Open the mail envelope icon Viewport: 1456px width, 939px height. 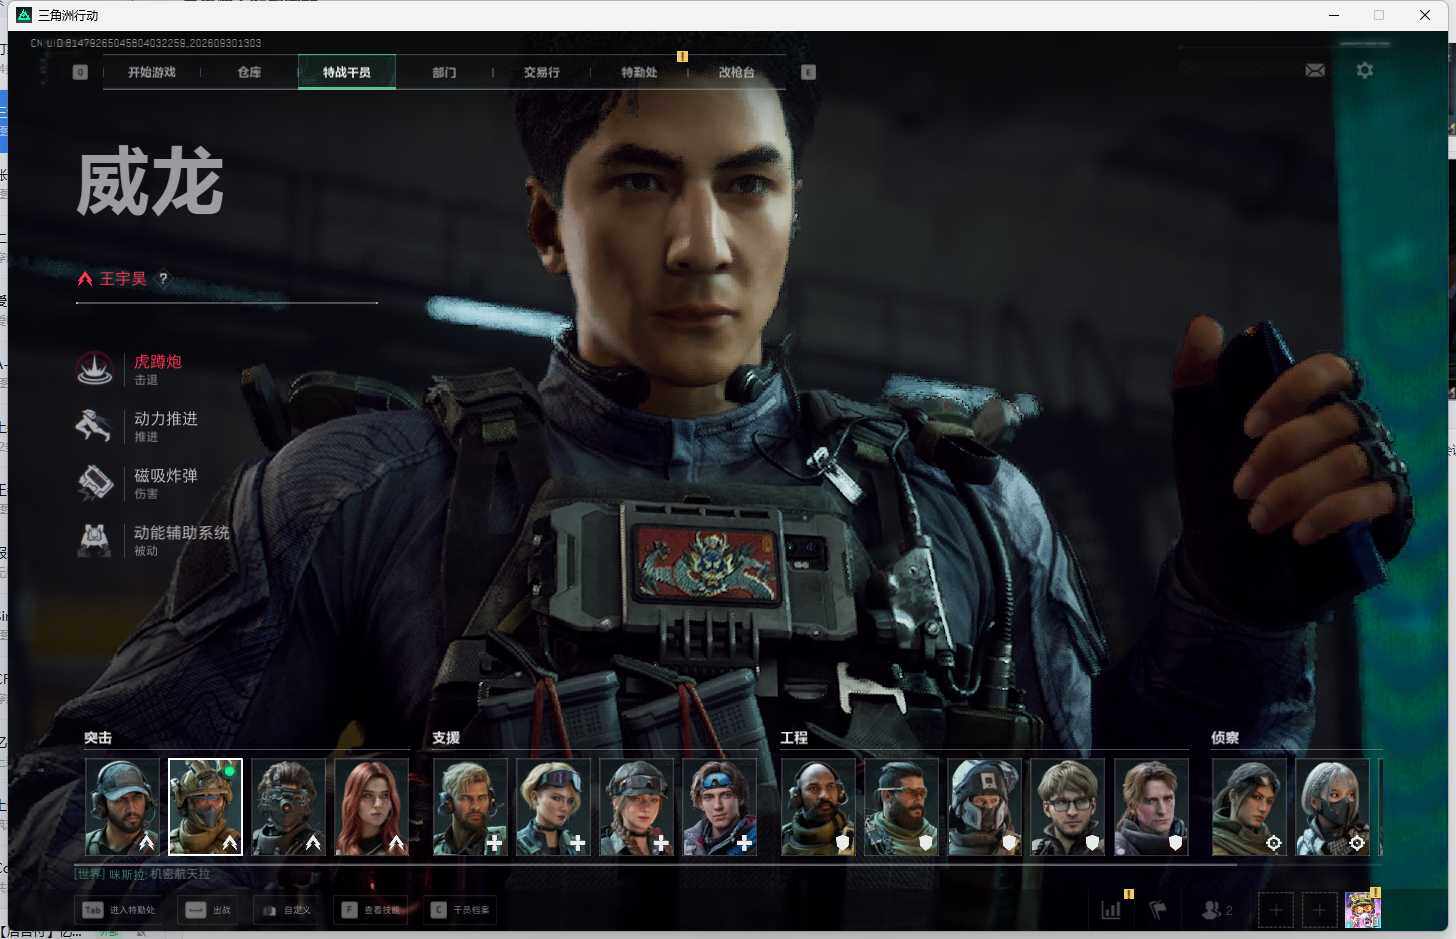coord(1315,70)
